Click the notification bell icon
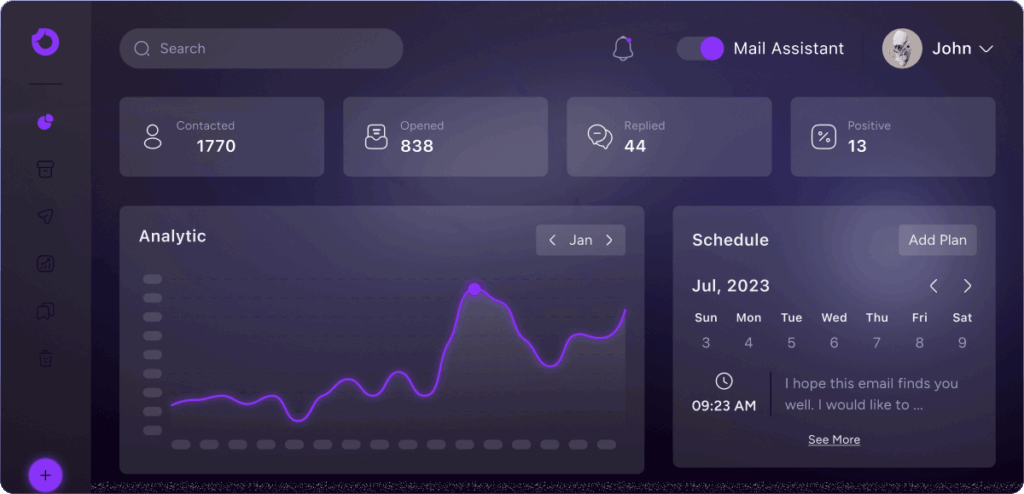The height and width of the screenshot is (494, 1024). tap(623, 48)
